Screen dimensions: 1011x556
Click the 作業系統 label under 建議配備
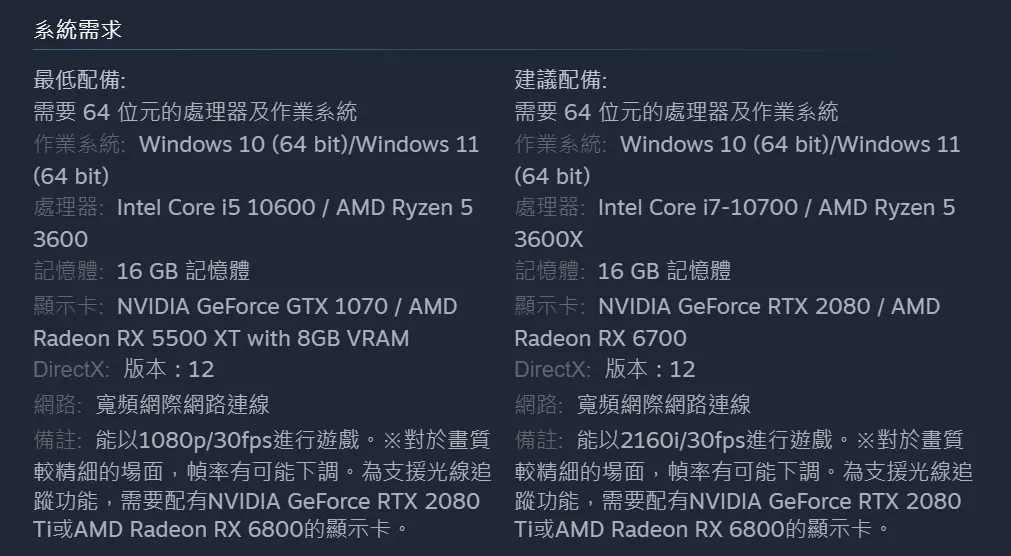pos(560,144)
